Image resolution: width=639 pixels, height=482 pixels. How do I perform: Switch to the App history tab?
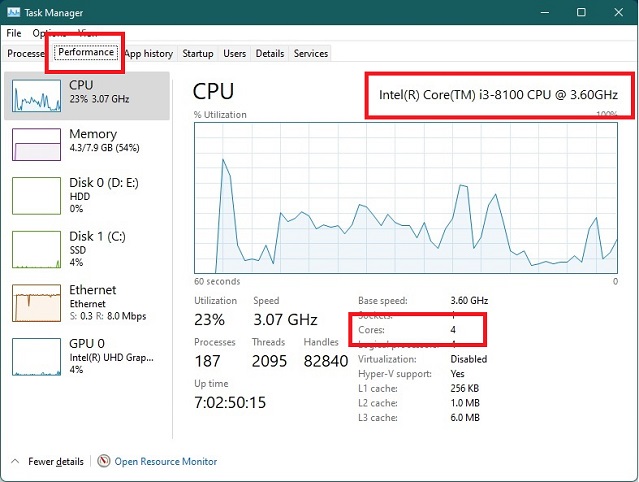[x=148, y=53]
